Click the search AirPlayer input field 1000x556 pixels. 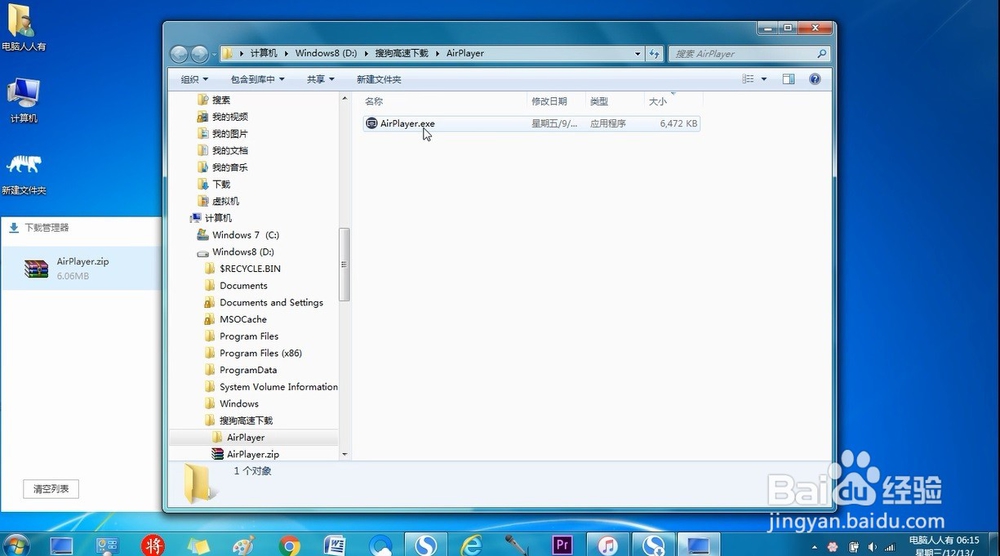coord(743,54)
